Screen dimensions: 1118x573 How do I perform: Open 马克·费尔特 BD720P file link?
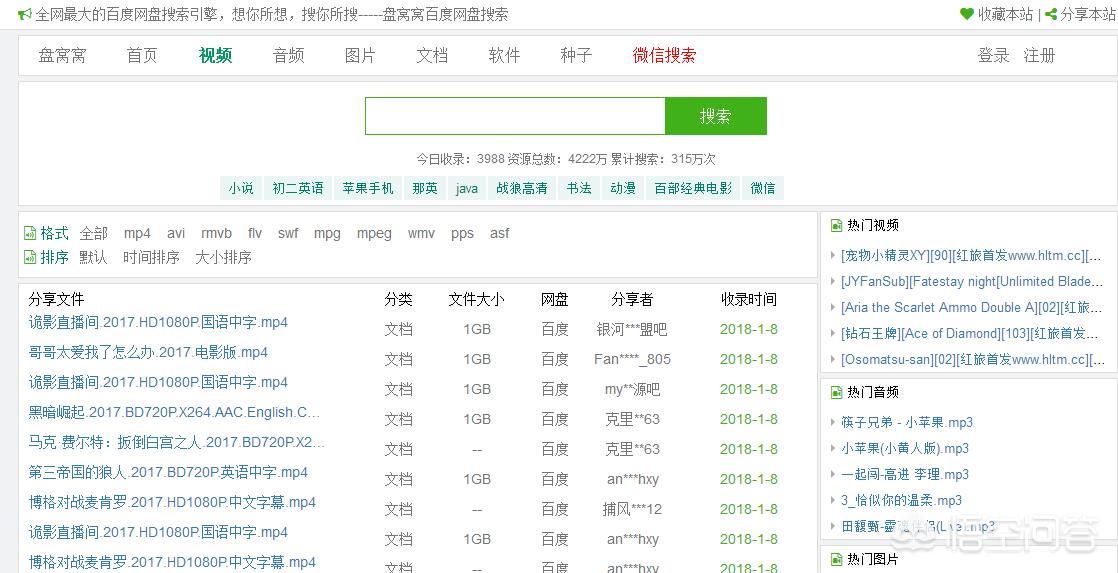177,443
